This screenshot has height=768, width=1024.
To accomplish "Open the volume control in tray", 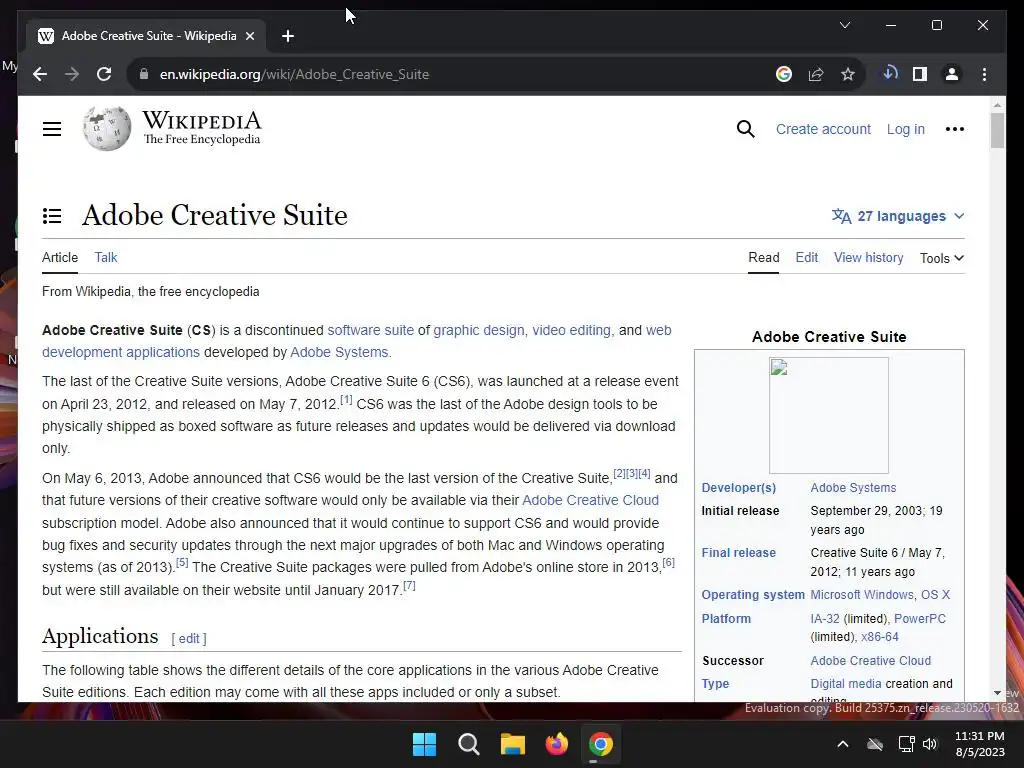I will (930, 744).
